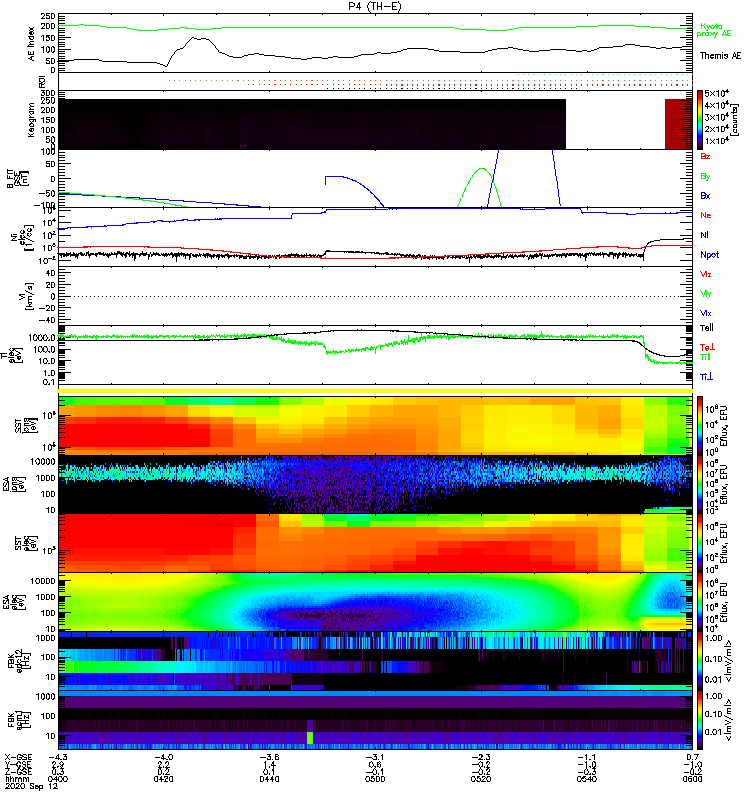
Task: Click the 0540 time tick label
Action: tap(587, 779)
